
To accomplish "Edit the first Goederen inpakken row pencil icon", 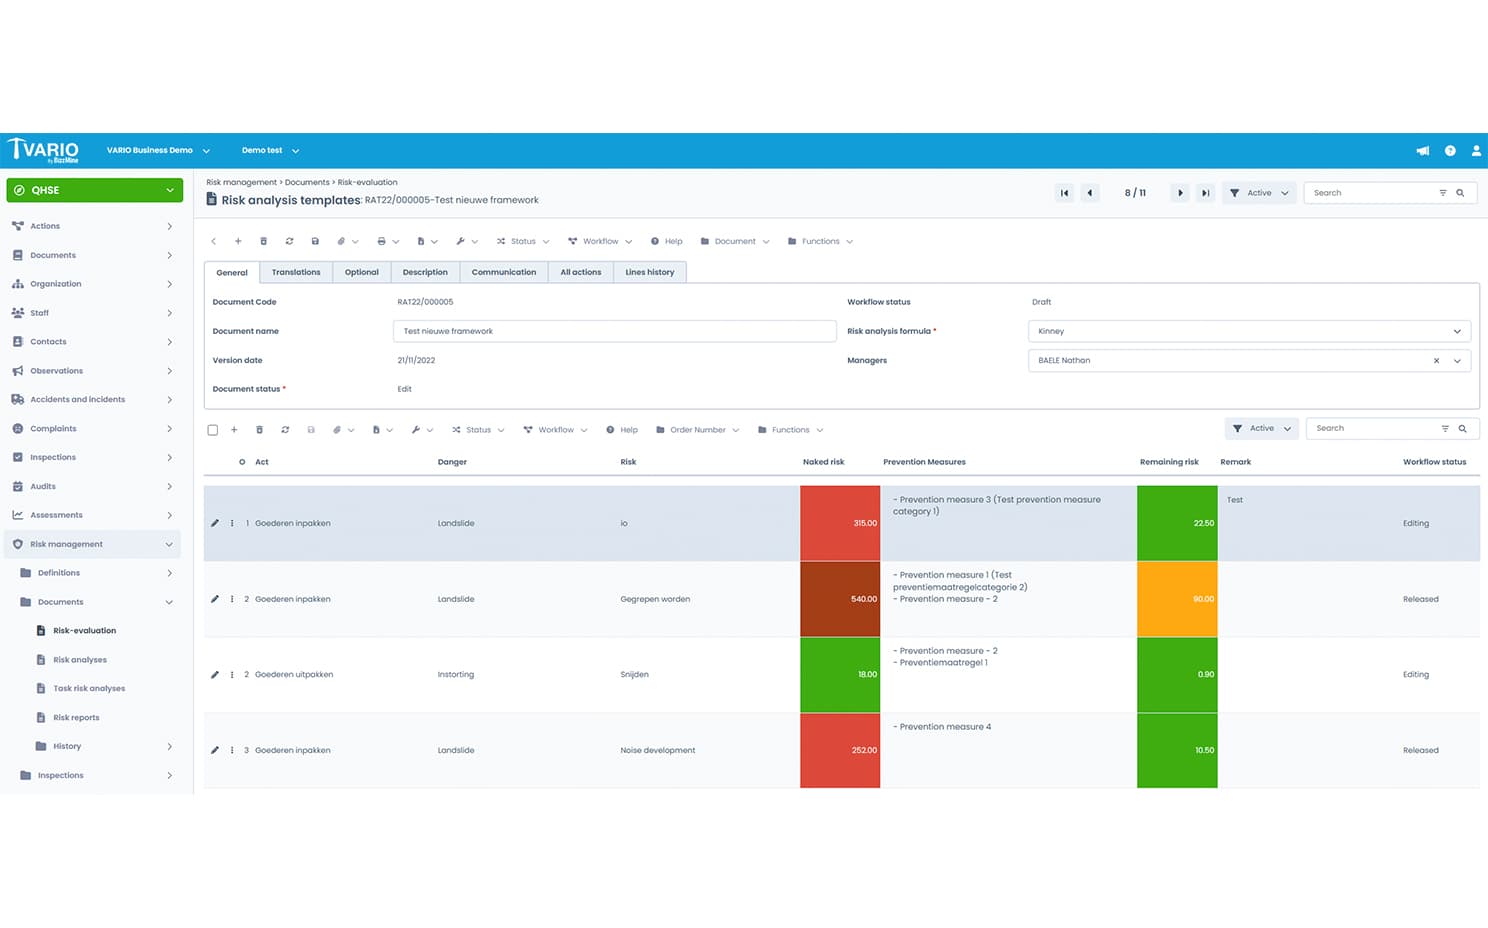I will pos(214,523).
